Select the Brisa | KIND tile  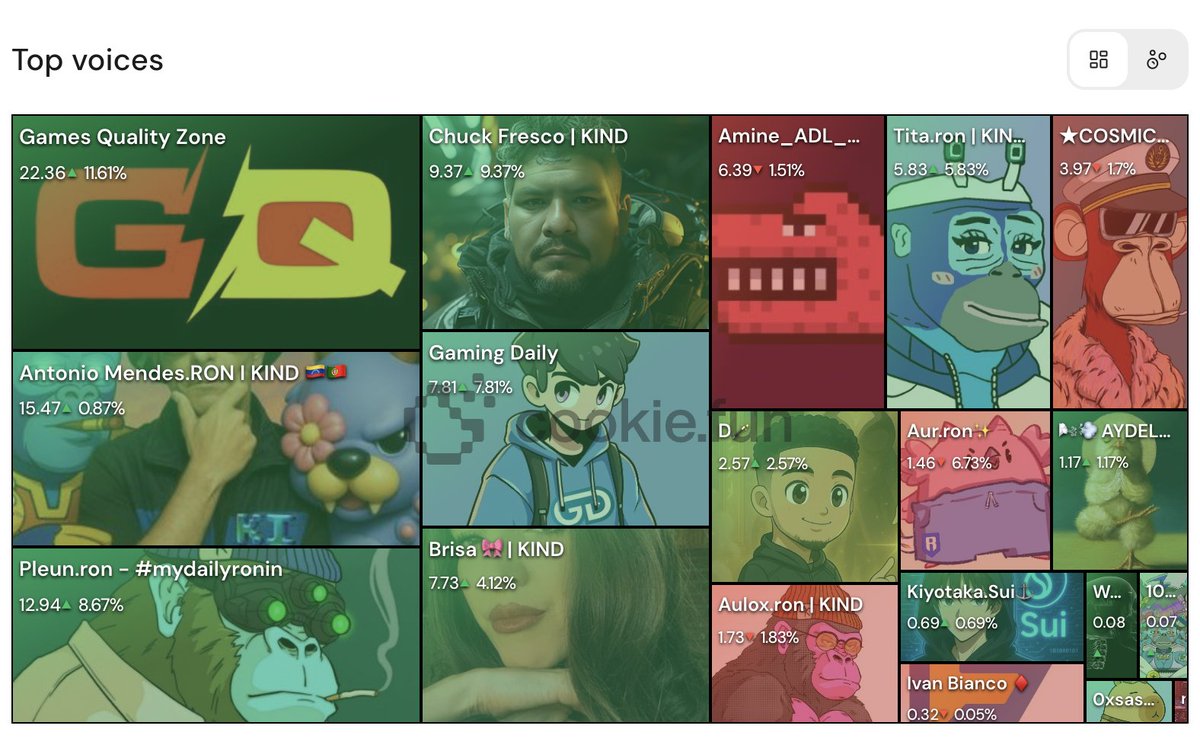point(566,625)
